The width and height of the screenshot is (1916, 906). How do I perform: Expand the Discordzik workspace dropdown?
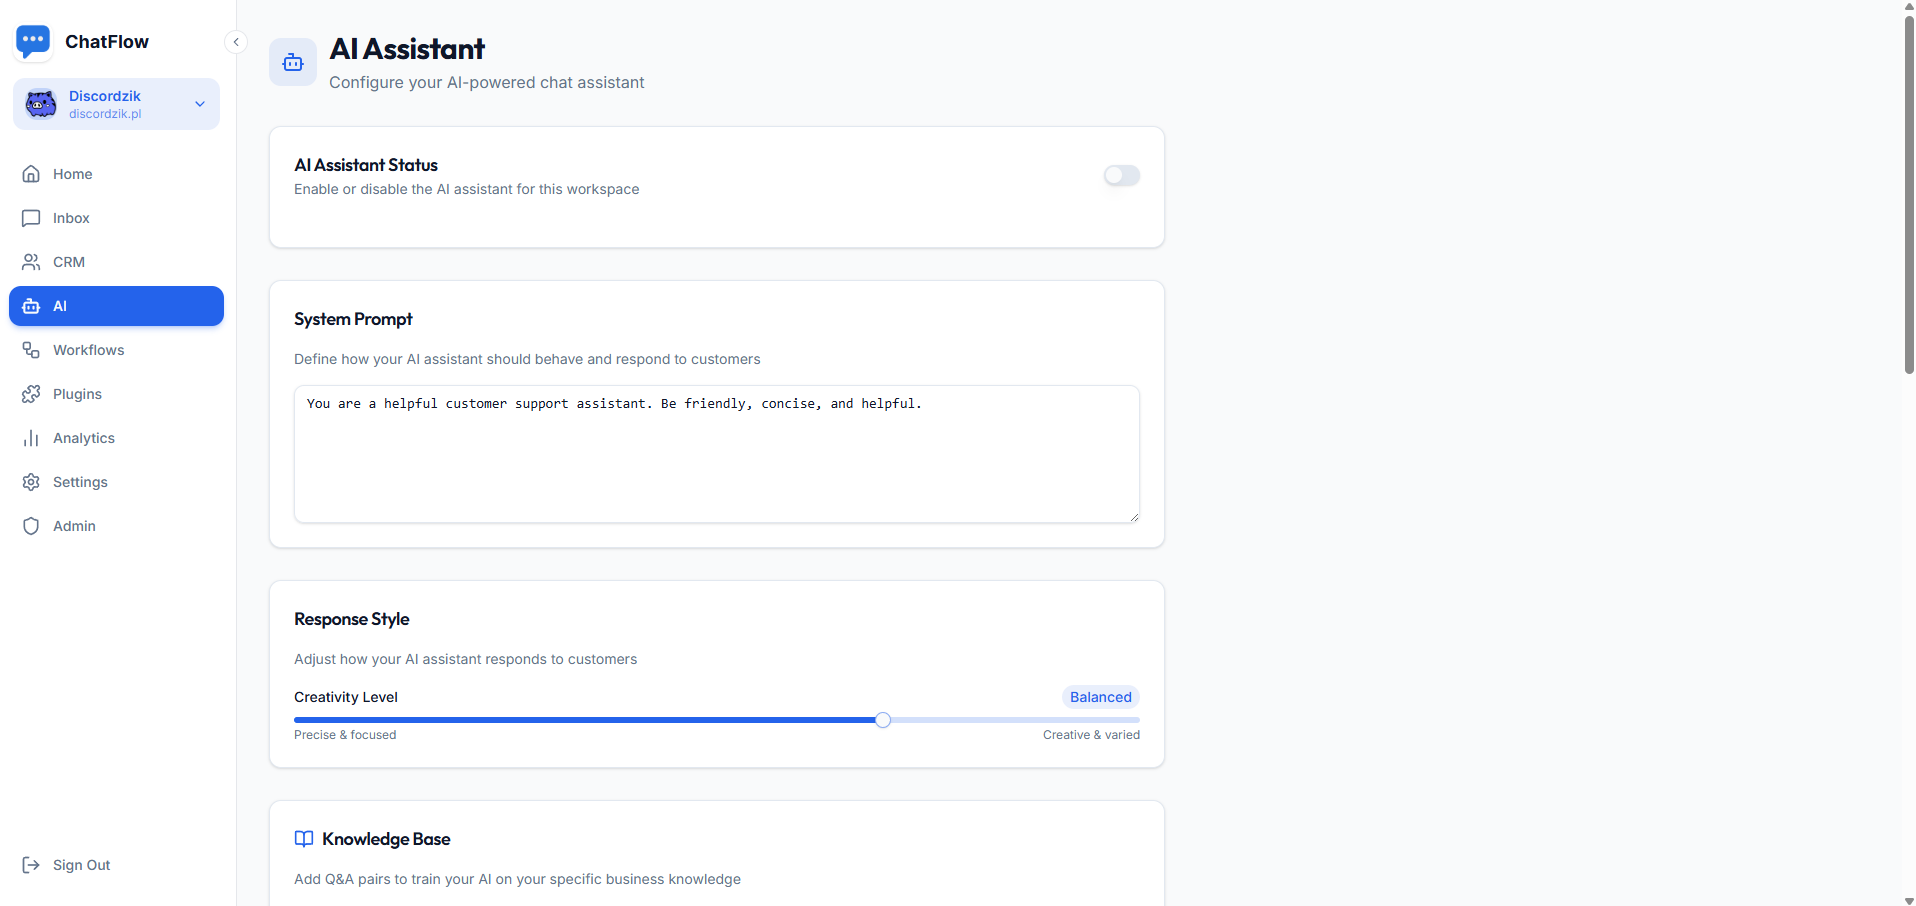[200, 104]
